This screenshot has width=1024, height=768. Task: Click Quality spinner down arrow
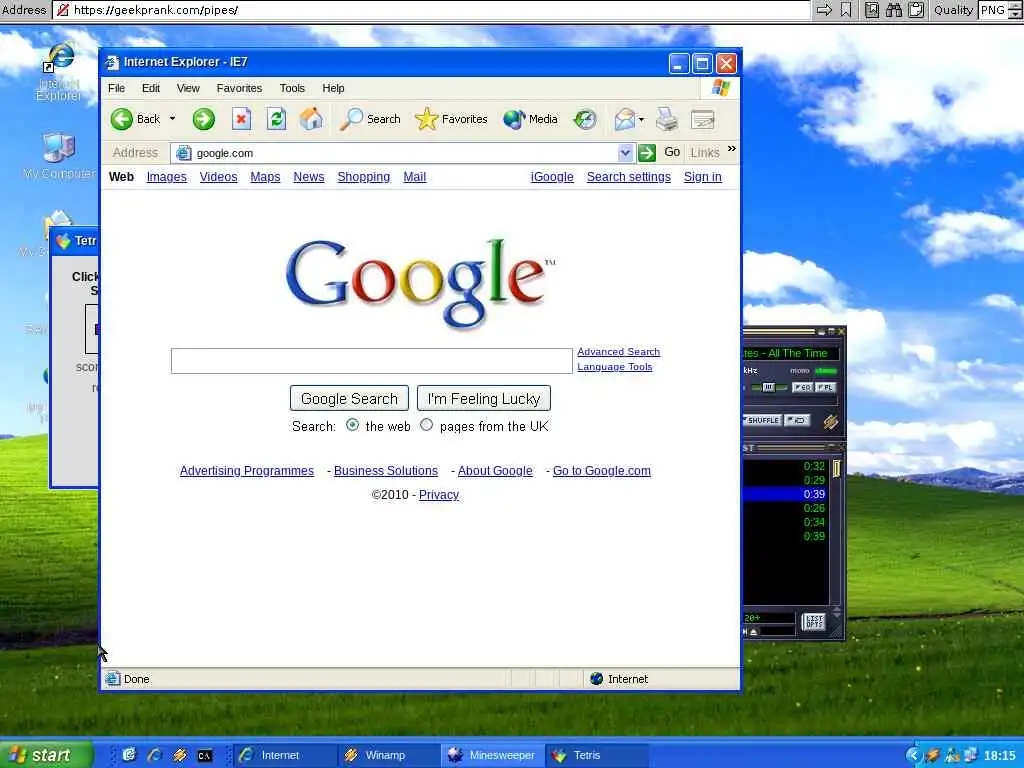(x=1014, y=14)
